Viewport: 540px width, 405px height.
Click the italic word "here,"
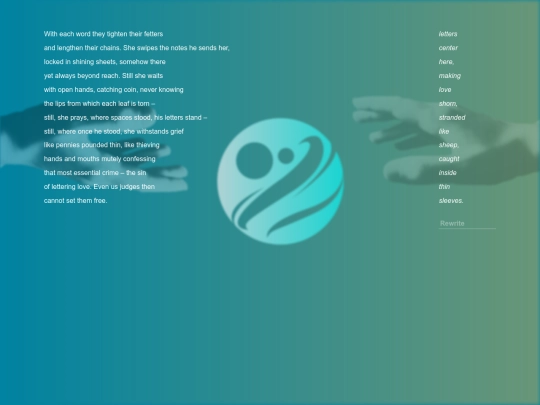coord(446,62)
